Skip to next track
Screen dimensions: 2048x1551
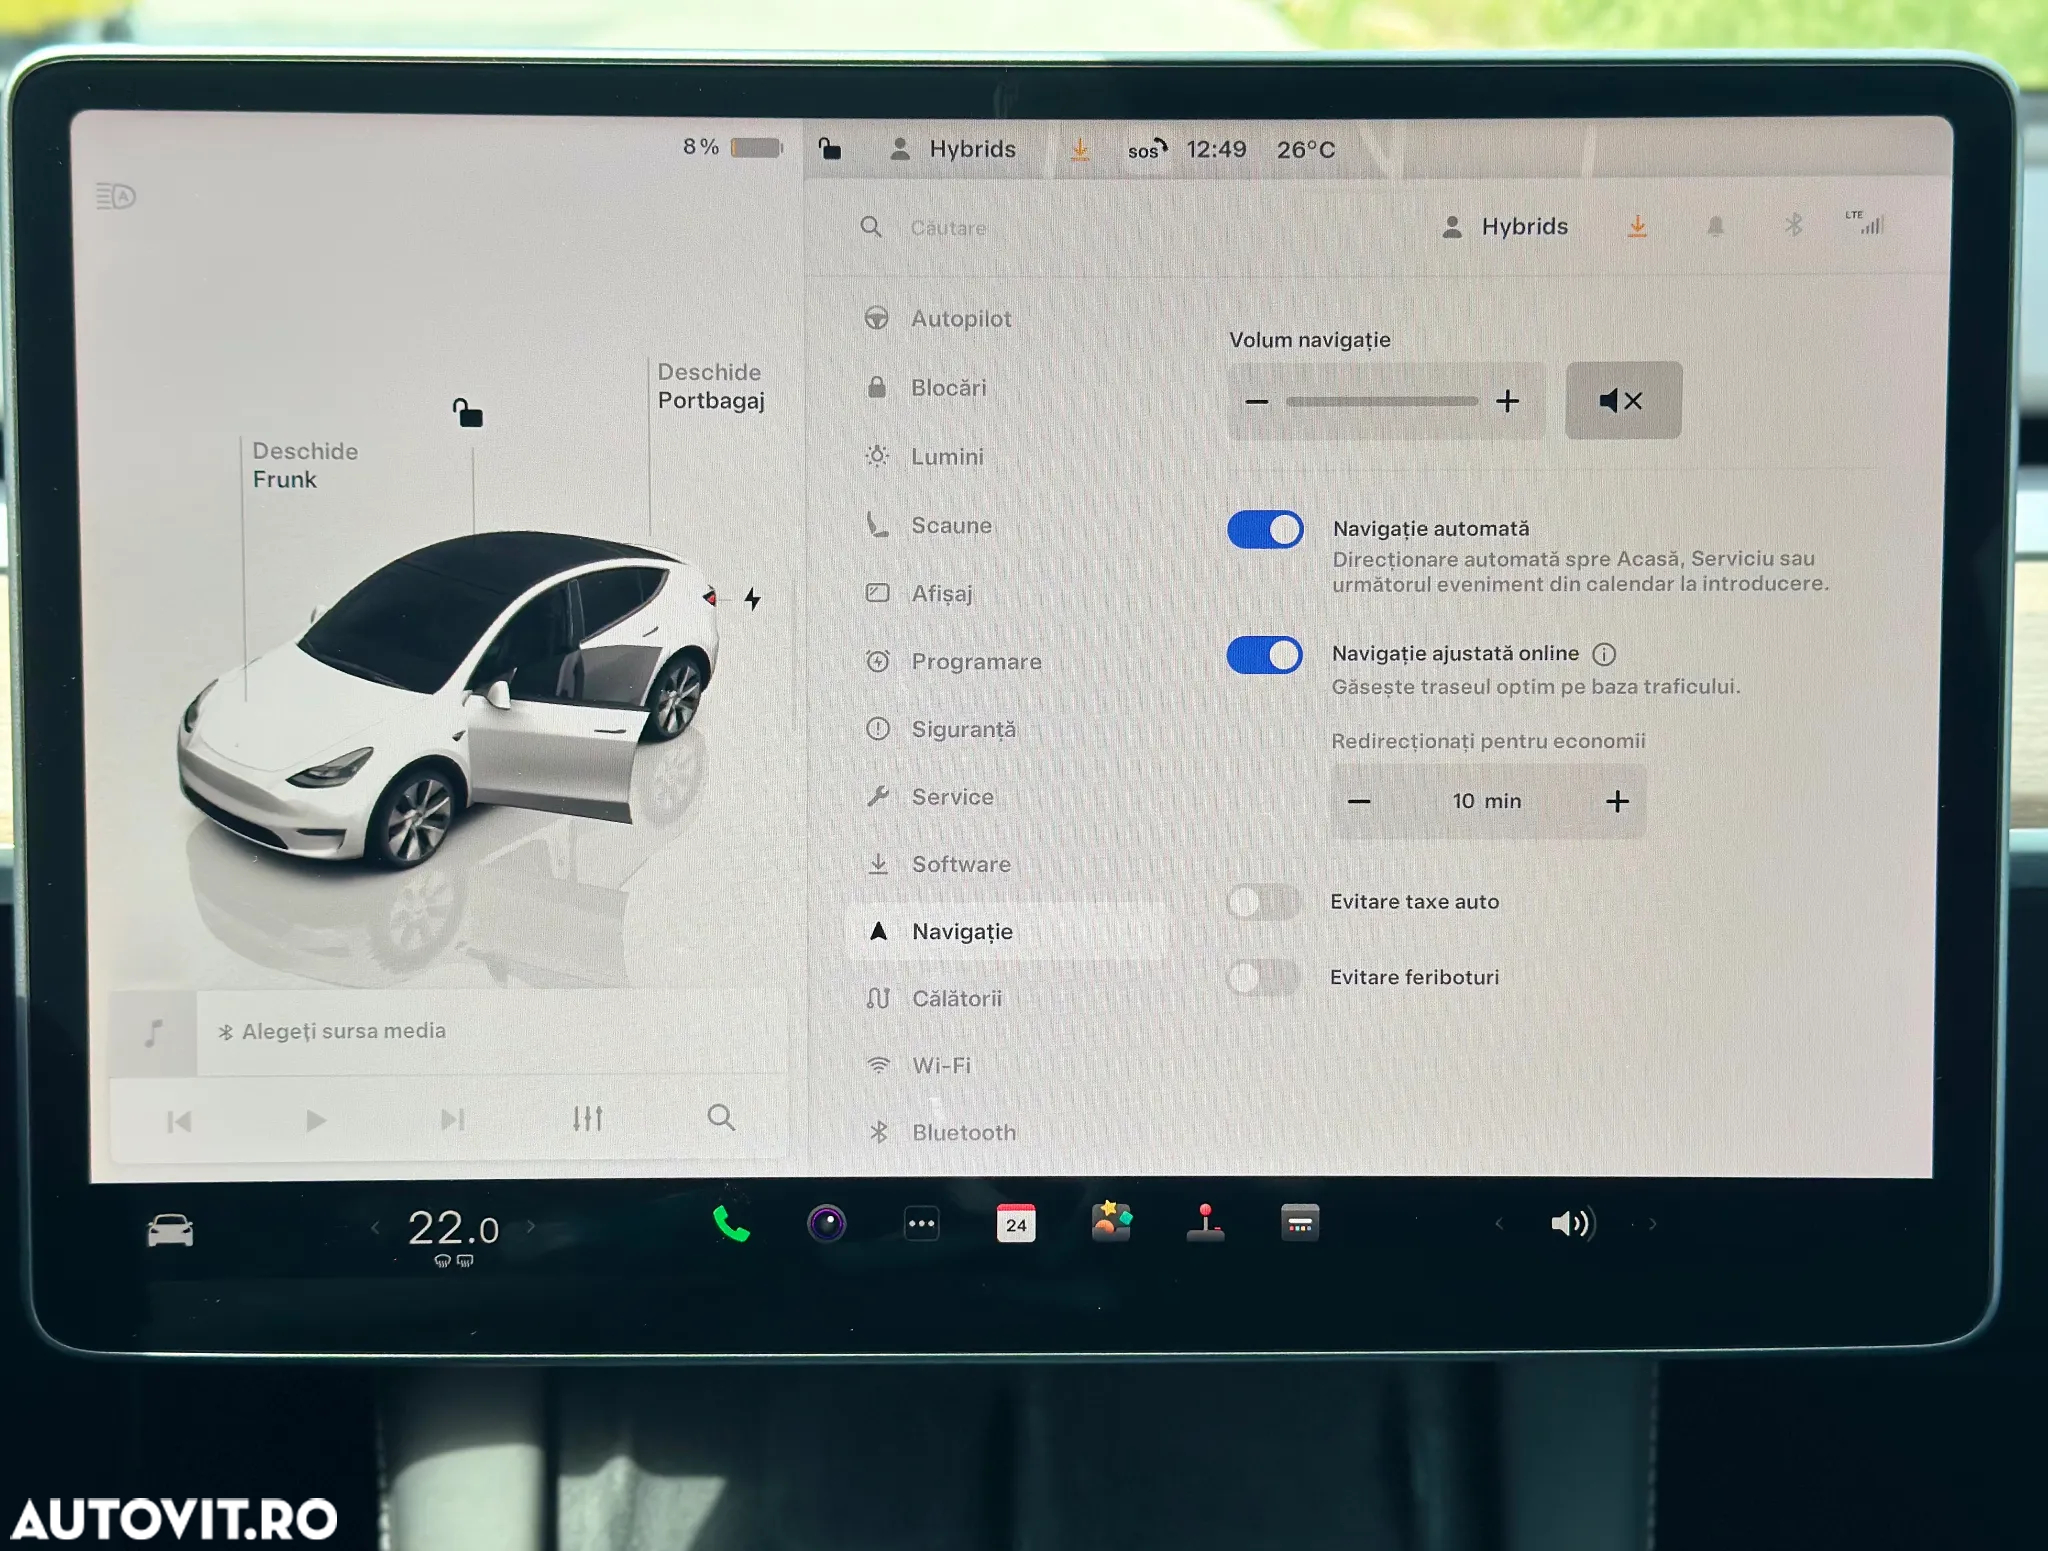click(453, 1119)
